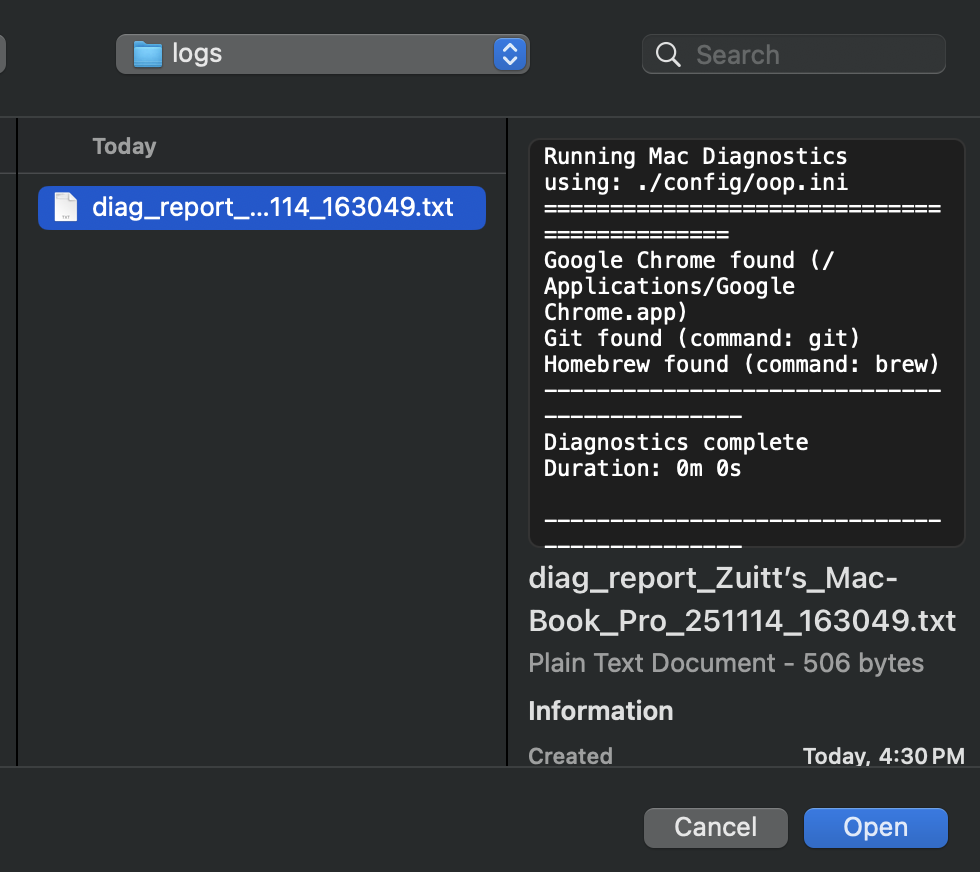Image resolution: width=980 pixels, height=872 pixels.
Task: Click the 'Homebrew found' line in the preview
Action: point(741,364)
